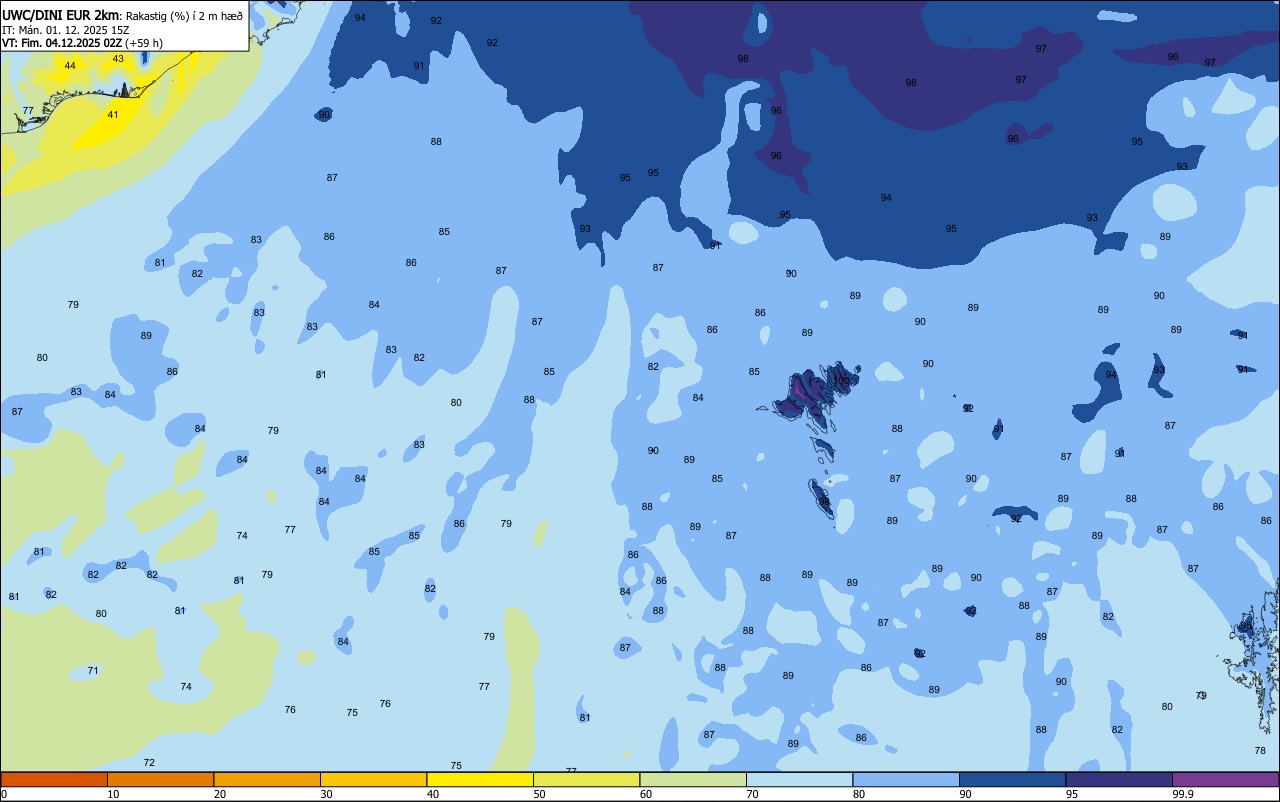Click the humidity value 41 in yellow area
This screenshot has height=802, width=1280.
[x=113, y=114]
